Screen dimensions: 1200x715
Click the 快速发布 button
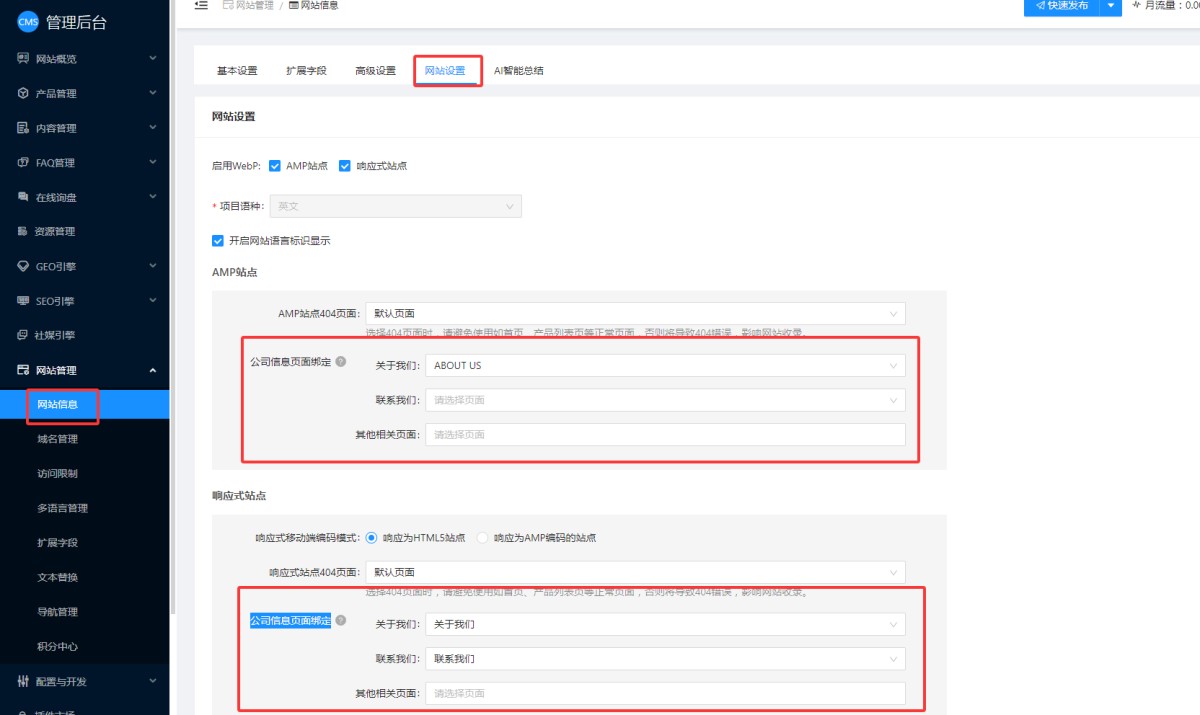point(1061,6)
